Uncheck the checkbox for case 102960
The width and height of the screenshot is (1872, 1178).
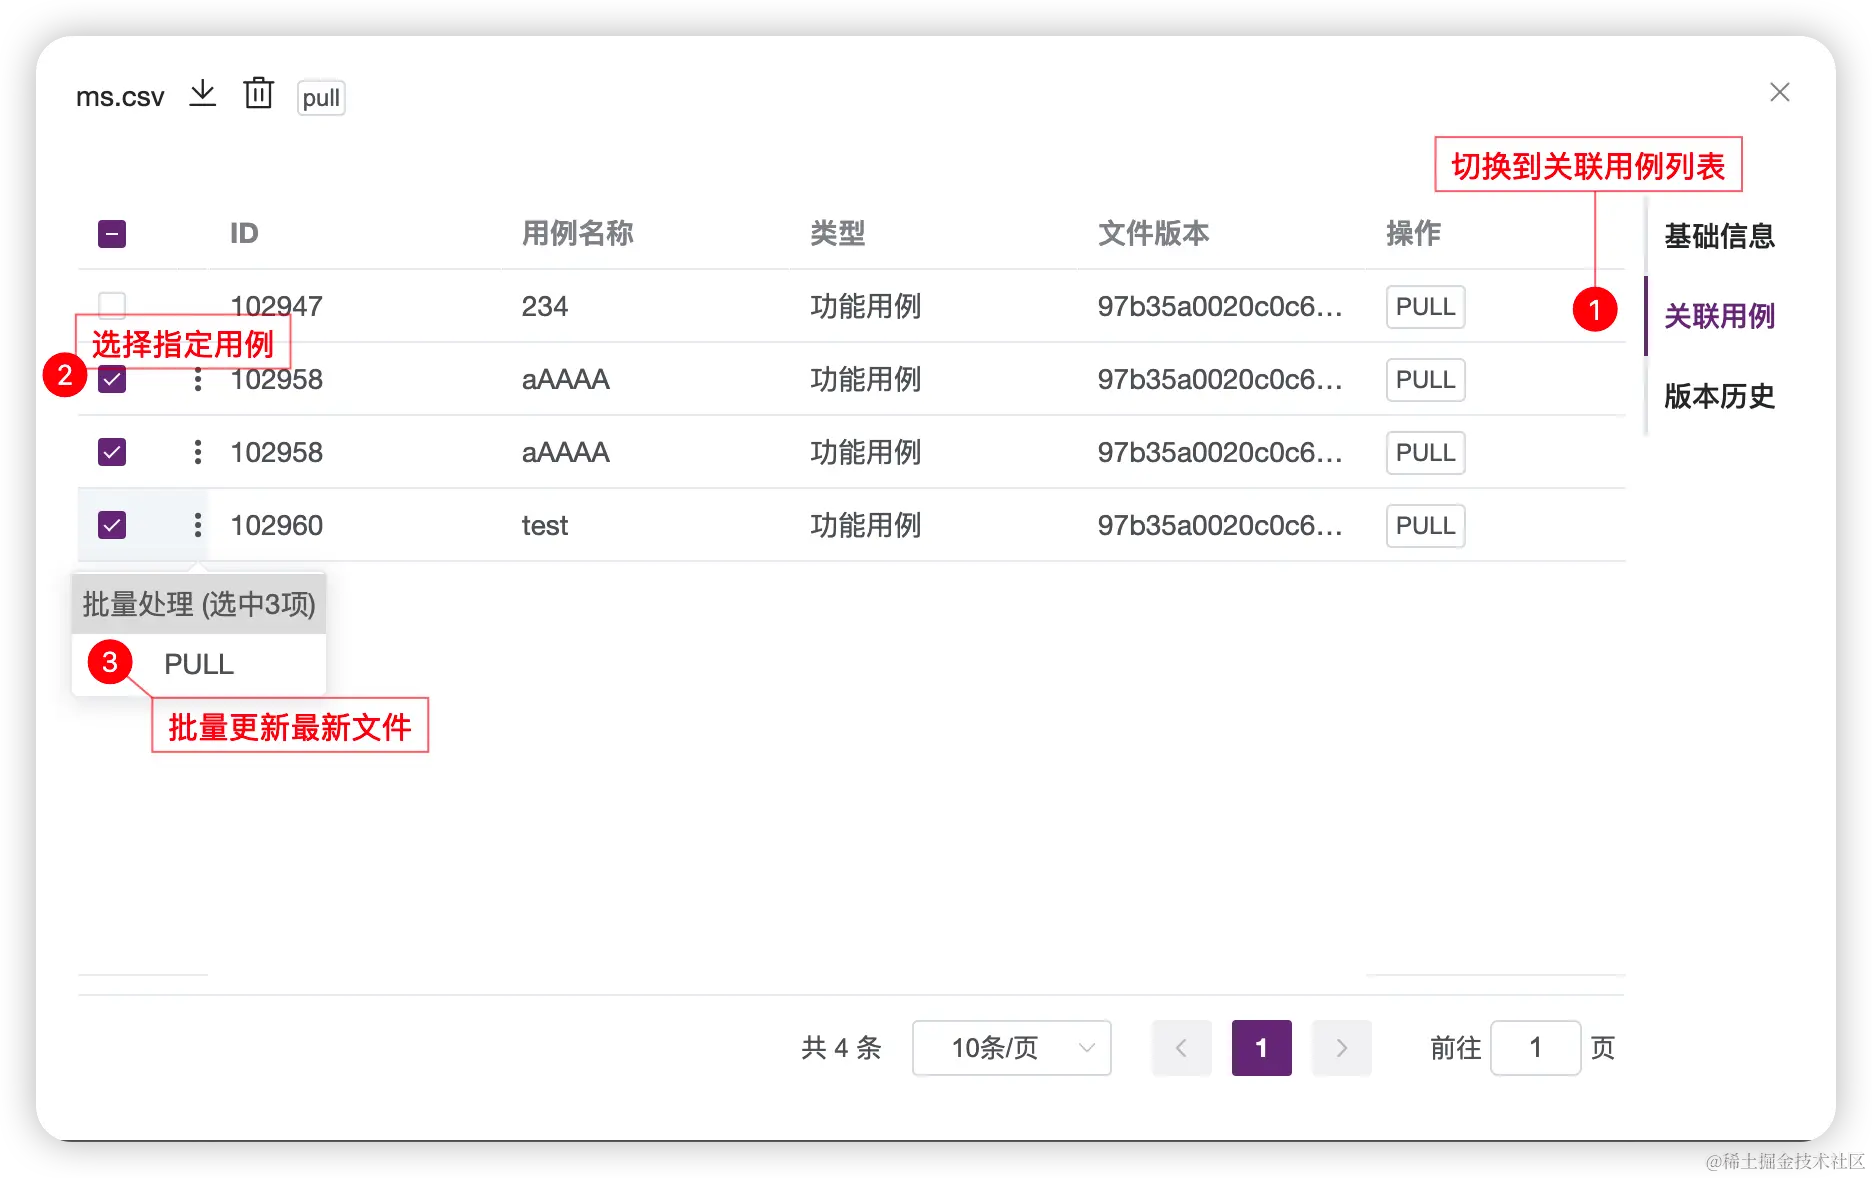pyautogui.click(x=111, y=524)
